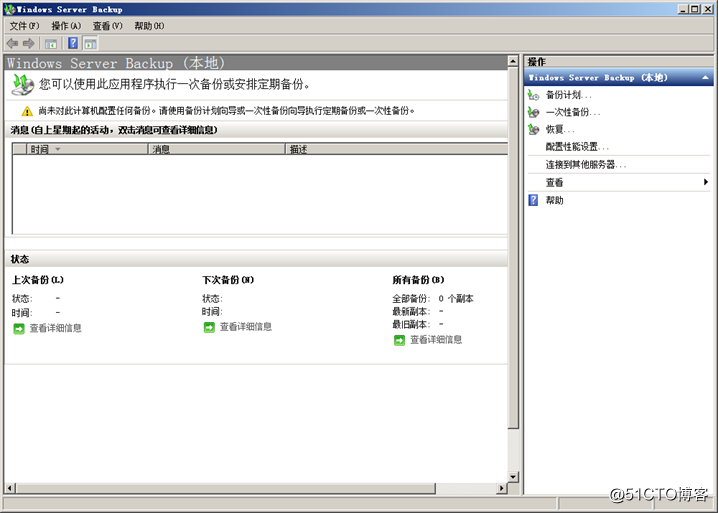
Task: Click the 一次性备份 icon in actions pane
Action: (x=533, y=112)
